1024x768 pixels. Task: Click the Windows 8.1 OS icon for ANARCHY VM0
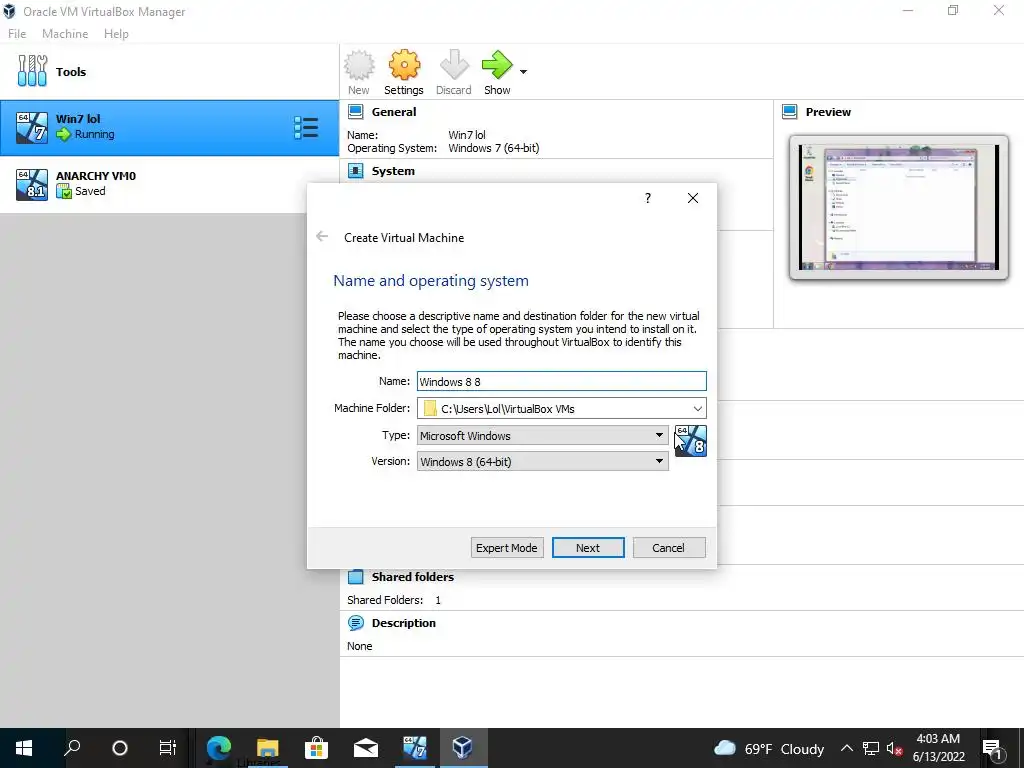click(32, 184)
